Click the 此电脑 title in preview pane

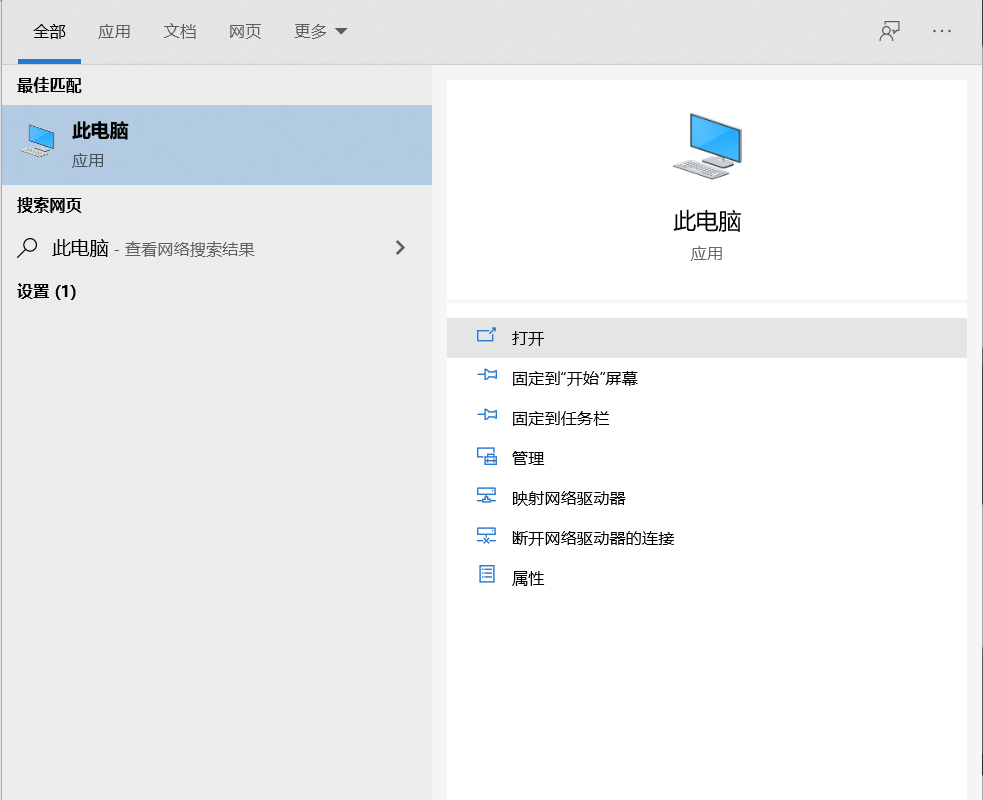pyautogui.click(x=707, y=221)
